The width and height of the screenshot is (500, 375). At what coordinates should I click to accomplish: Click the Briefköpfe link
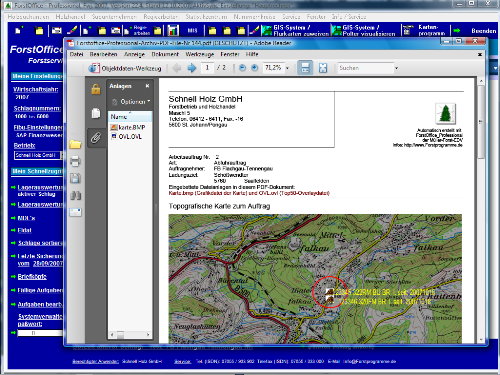tap(32, 277)
